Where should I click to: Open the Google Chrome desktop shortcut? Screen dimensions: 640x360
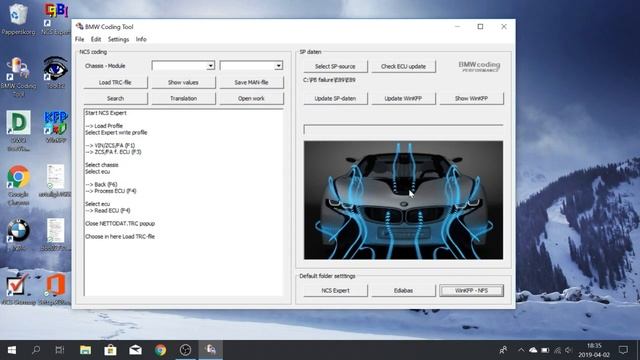coord(18,184)
